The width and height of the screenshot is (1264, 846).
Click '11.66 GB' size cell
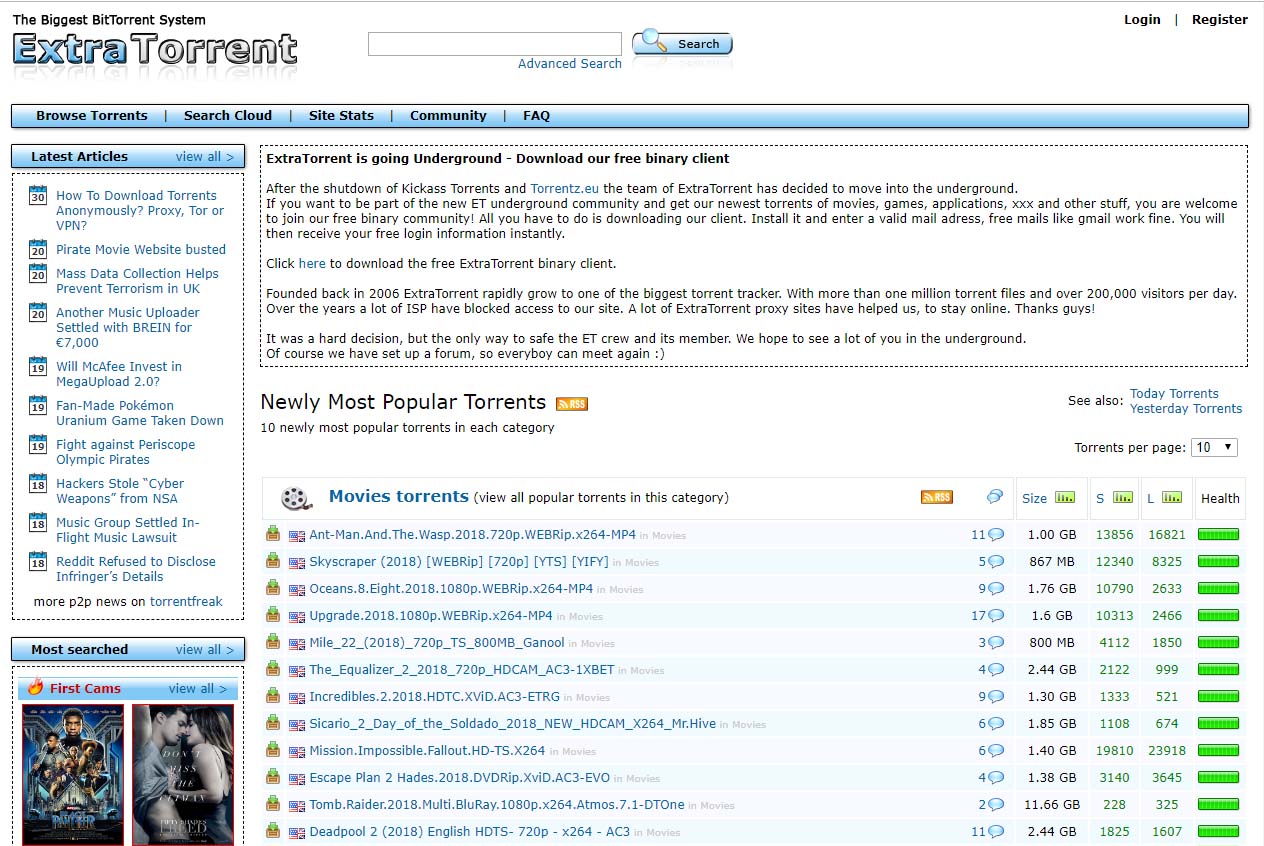coord(1052,804)
